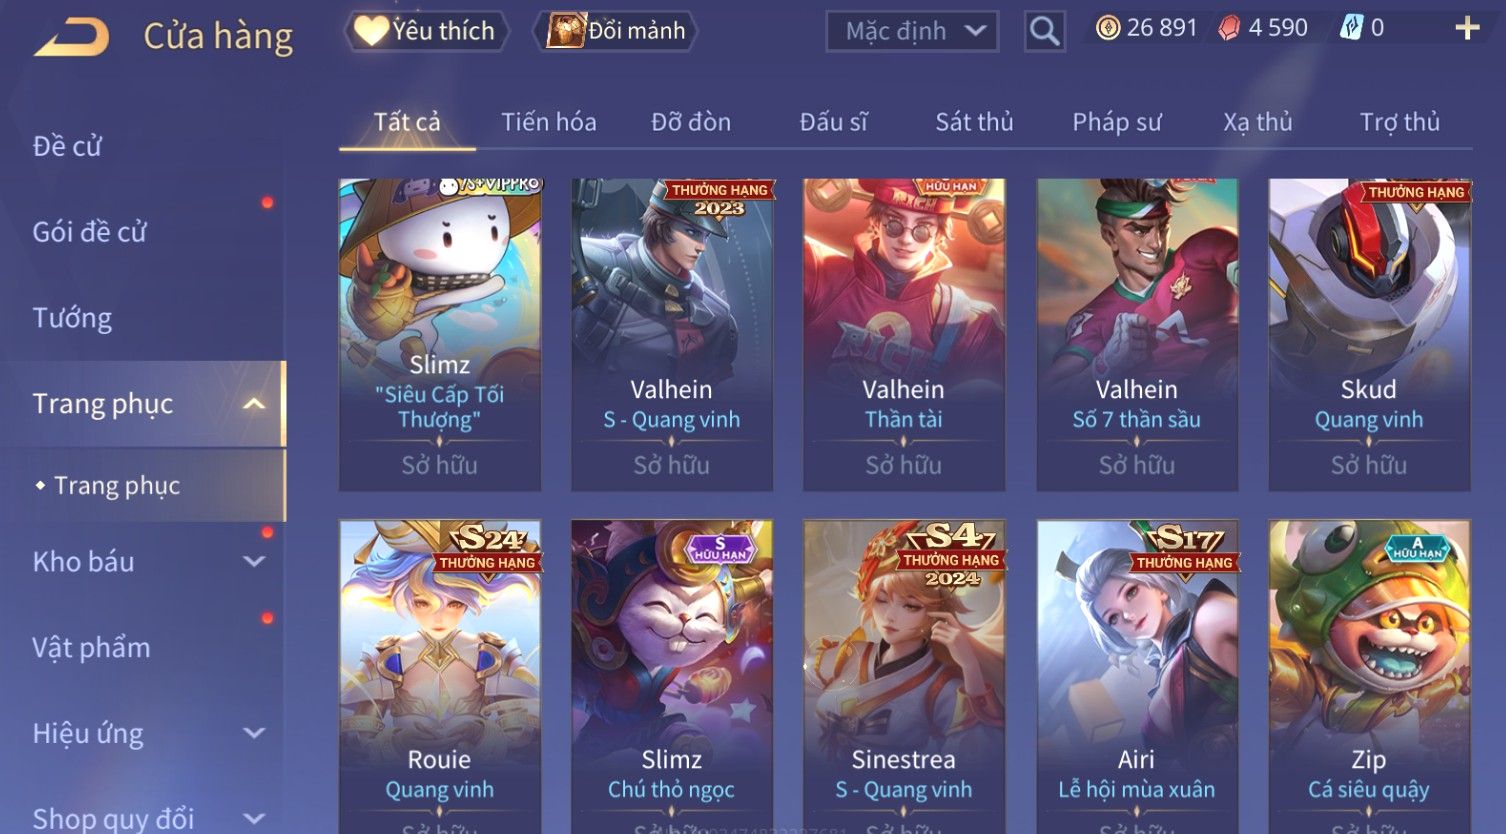This screenshot has height=834, width=1506.
Task: Open the Valhein Thần tài skin card
Action: coord(904,335)
